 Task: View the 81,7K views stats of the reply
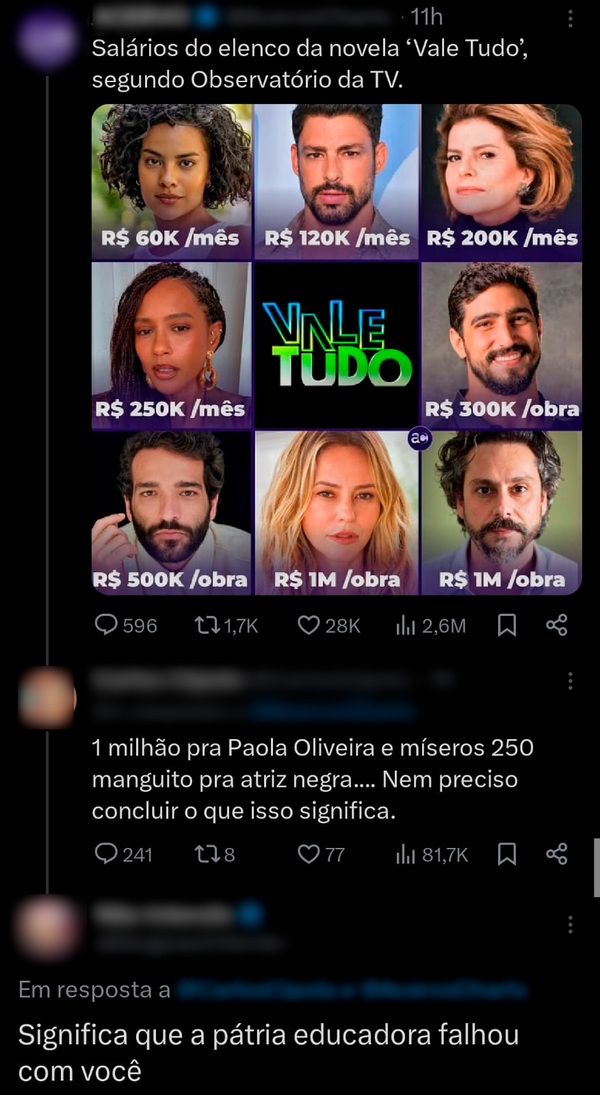[432, 854]
